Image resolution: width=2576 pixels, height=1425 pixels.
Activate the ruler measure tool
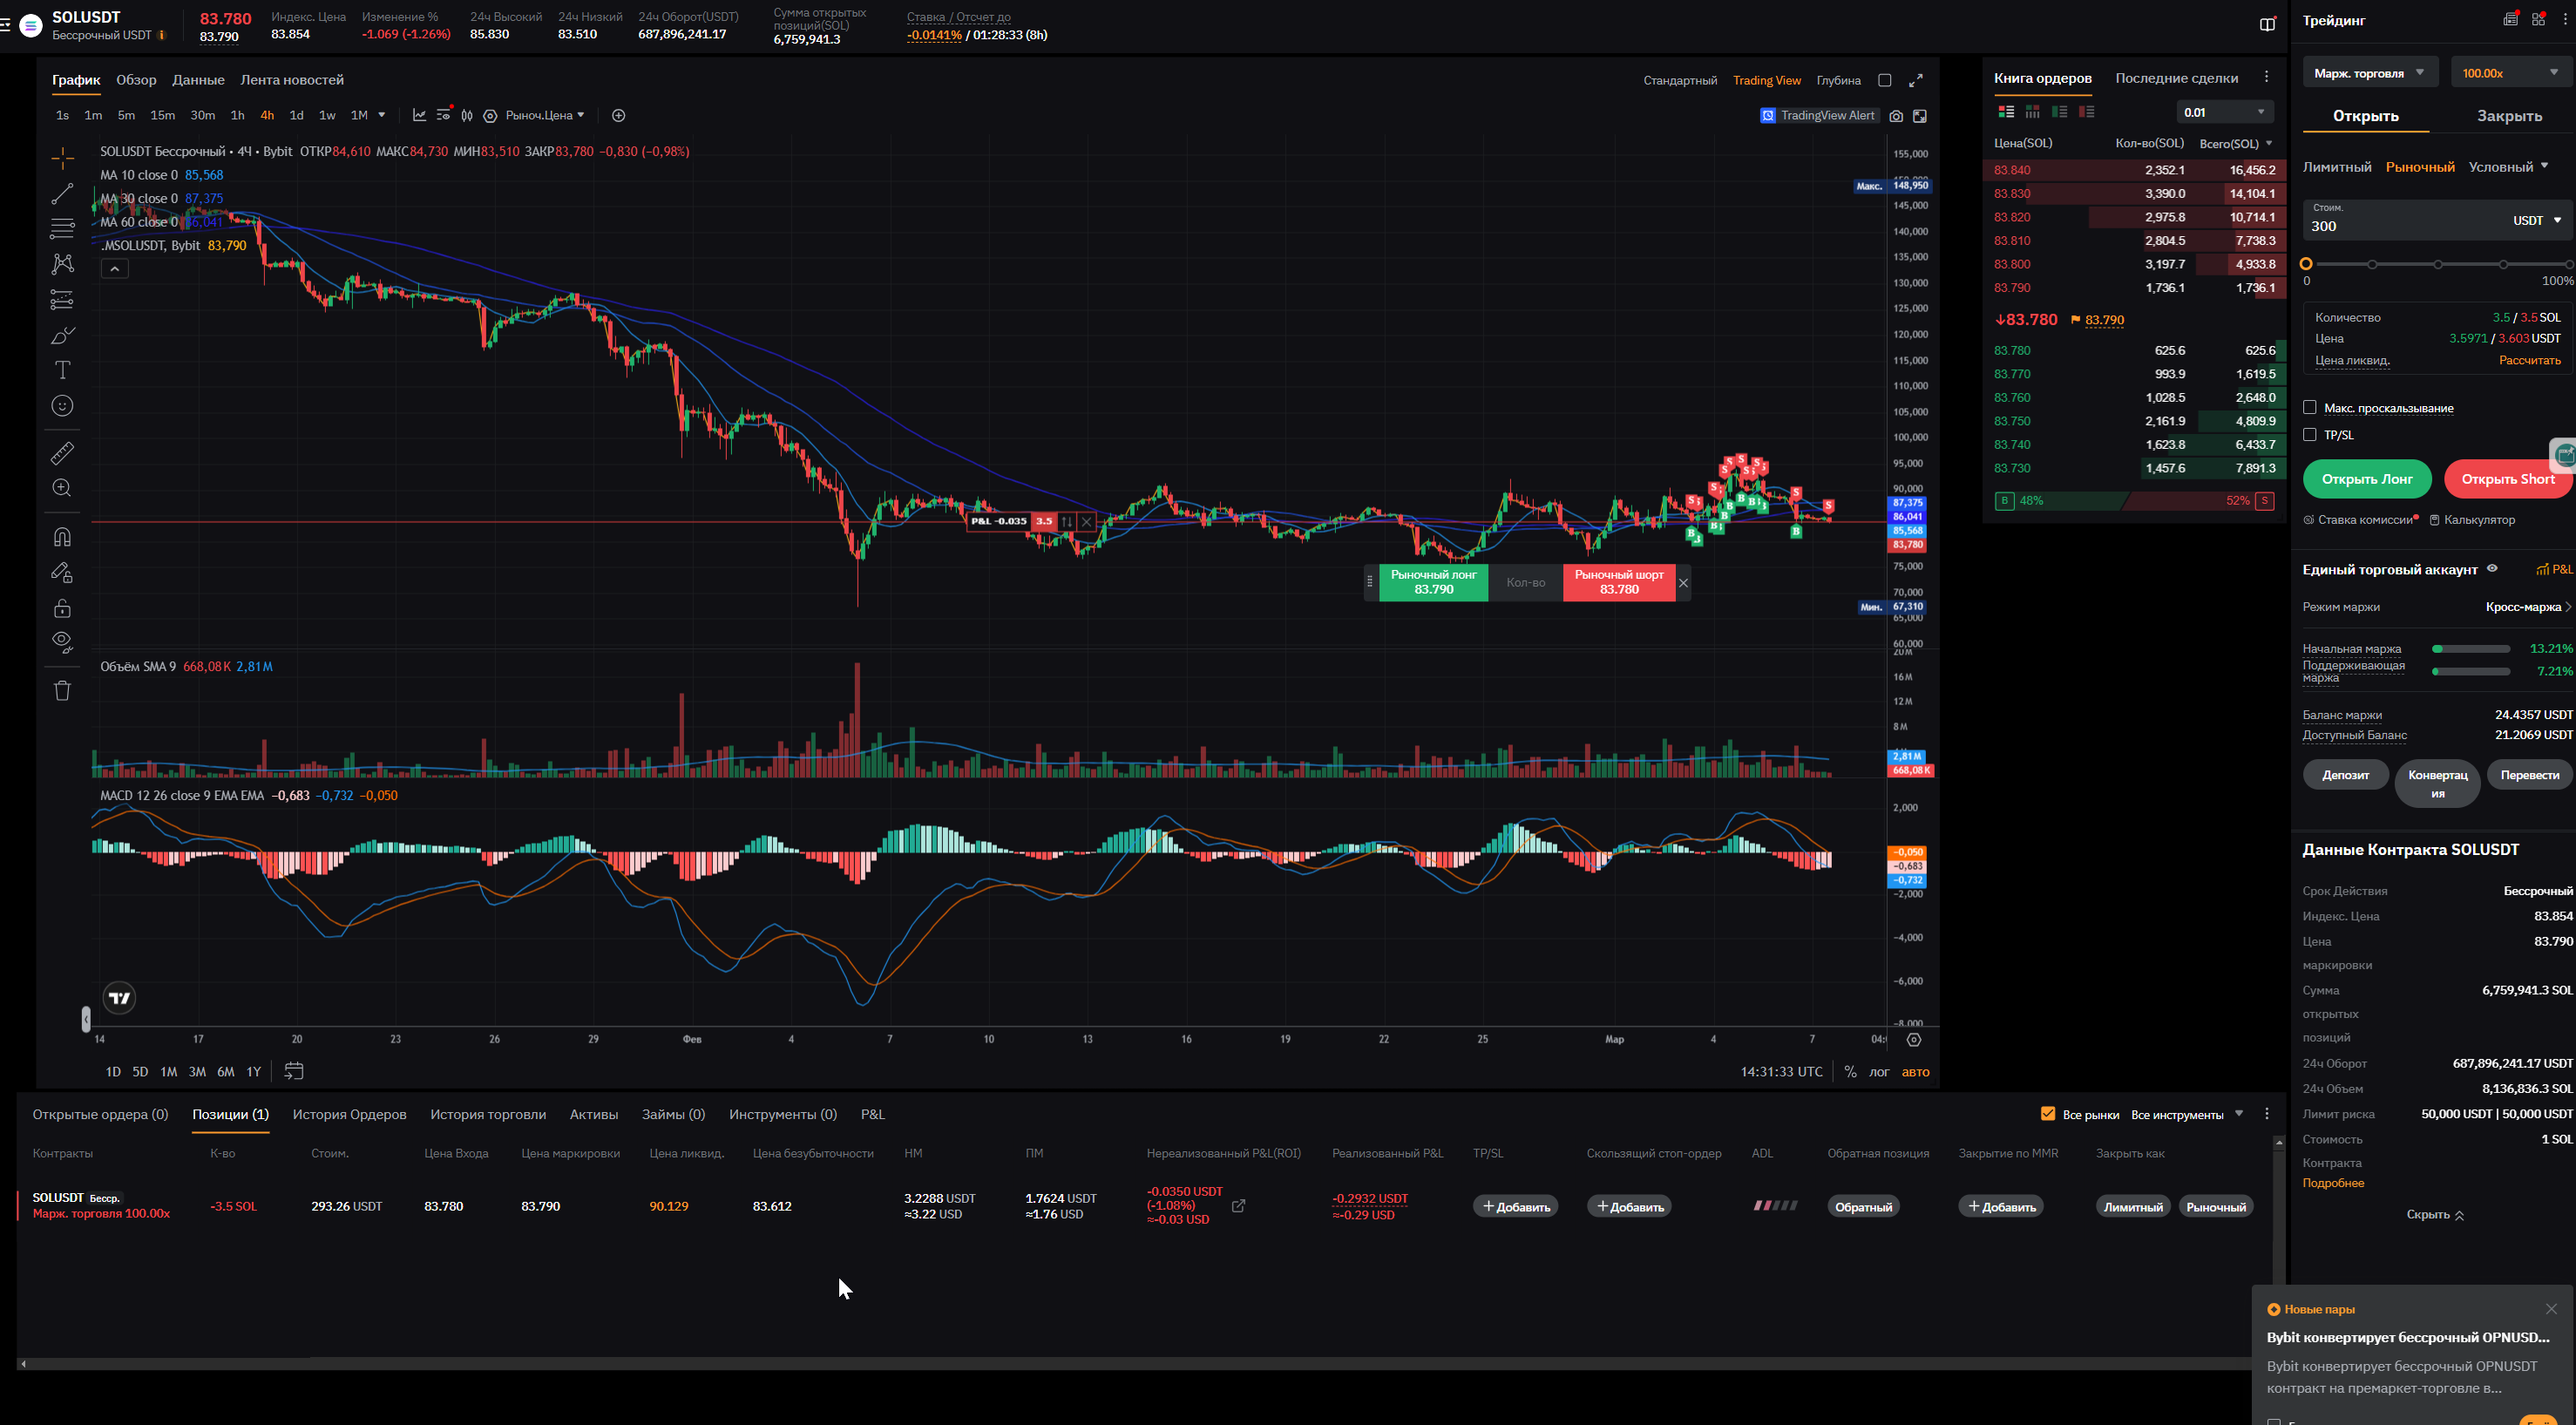(62, 453)
